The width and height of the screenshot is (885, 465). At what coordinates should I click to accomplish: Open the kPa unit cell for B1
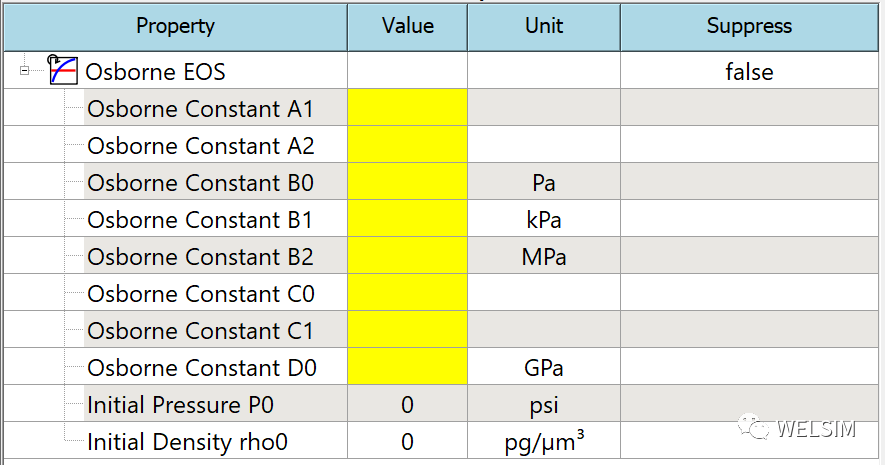pyautogui.click(x=544, y=218)
